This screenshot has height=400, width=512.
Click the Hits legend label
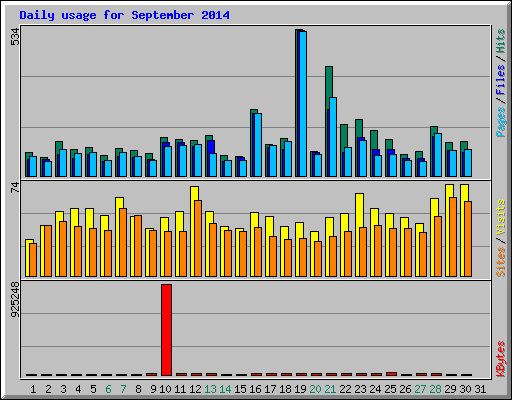[501, 41]
